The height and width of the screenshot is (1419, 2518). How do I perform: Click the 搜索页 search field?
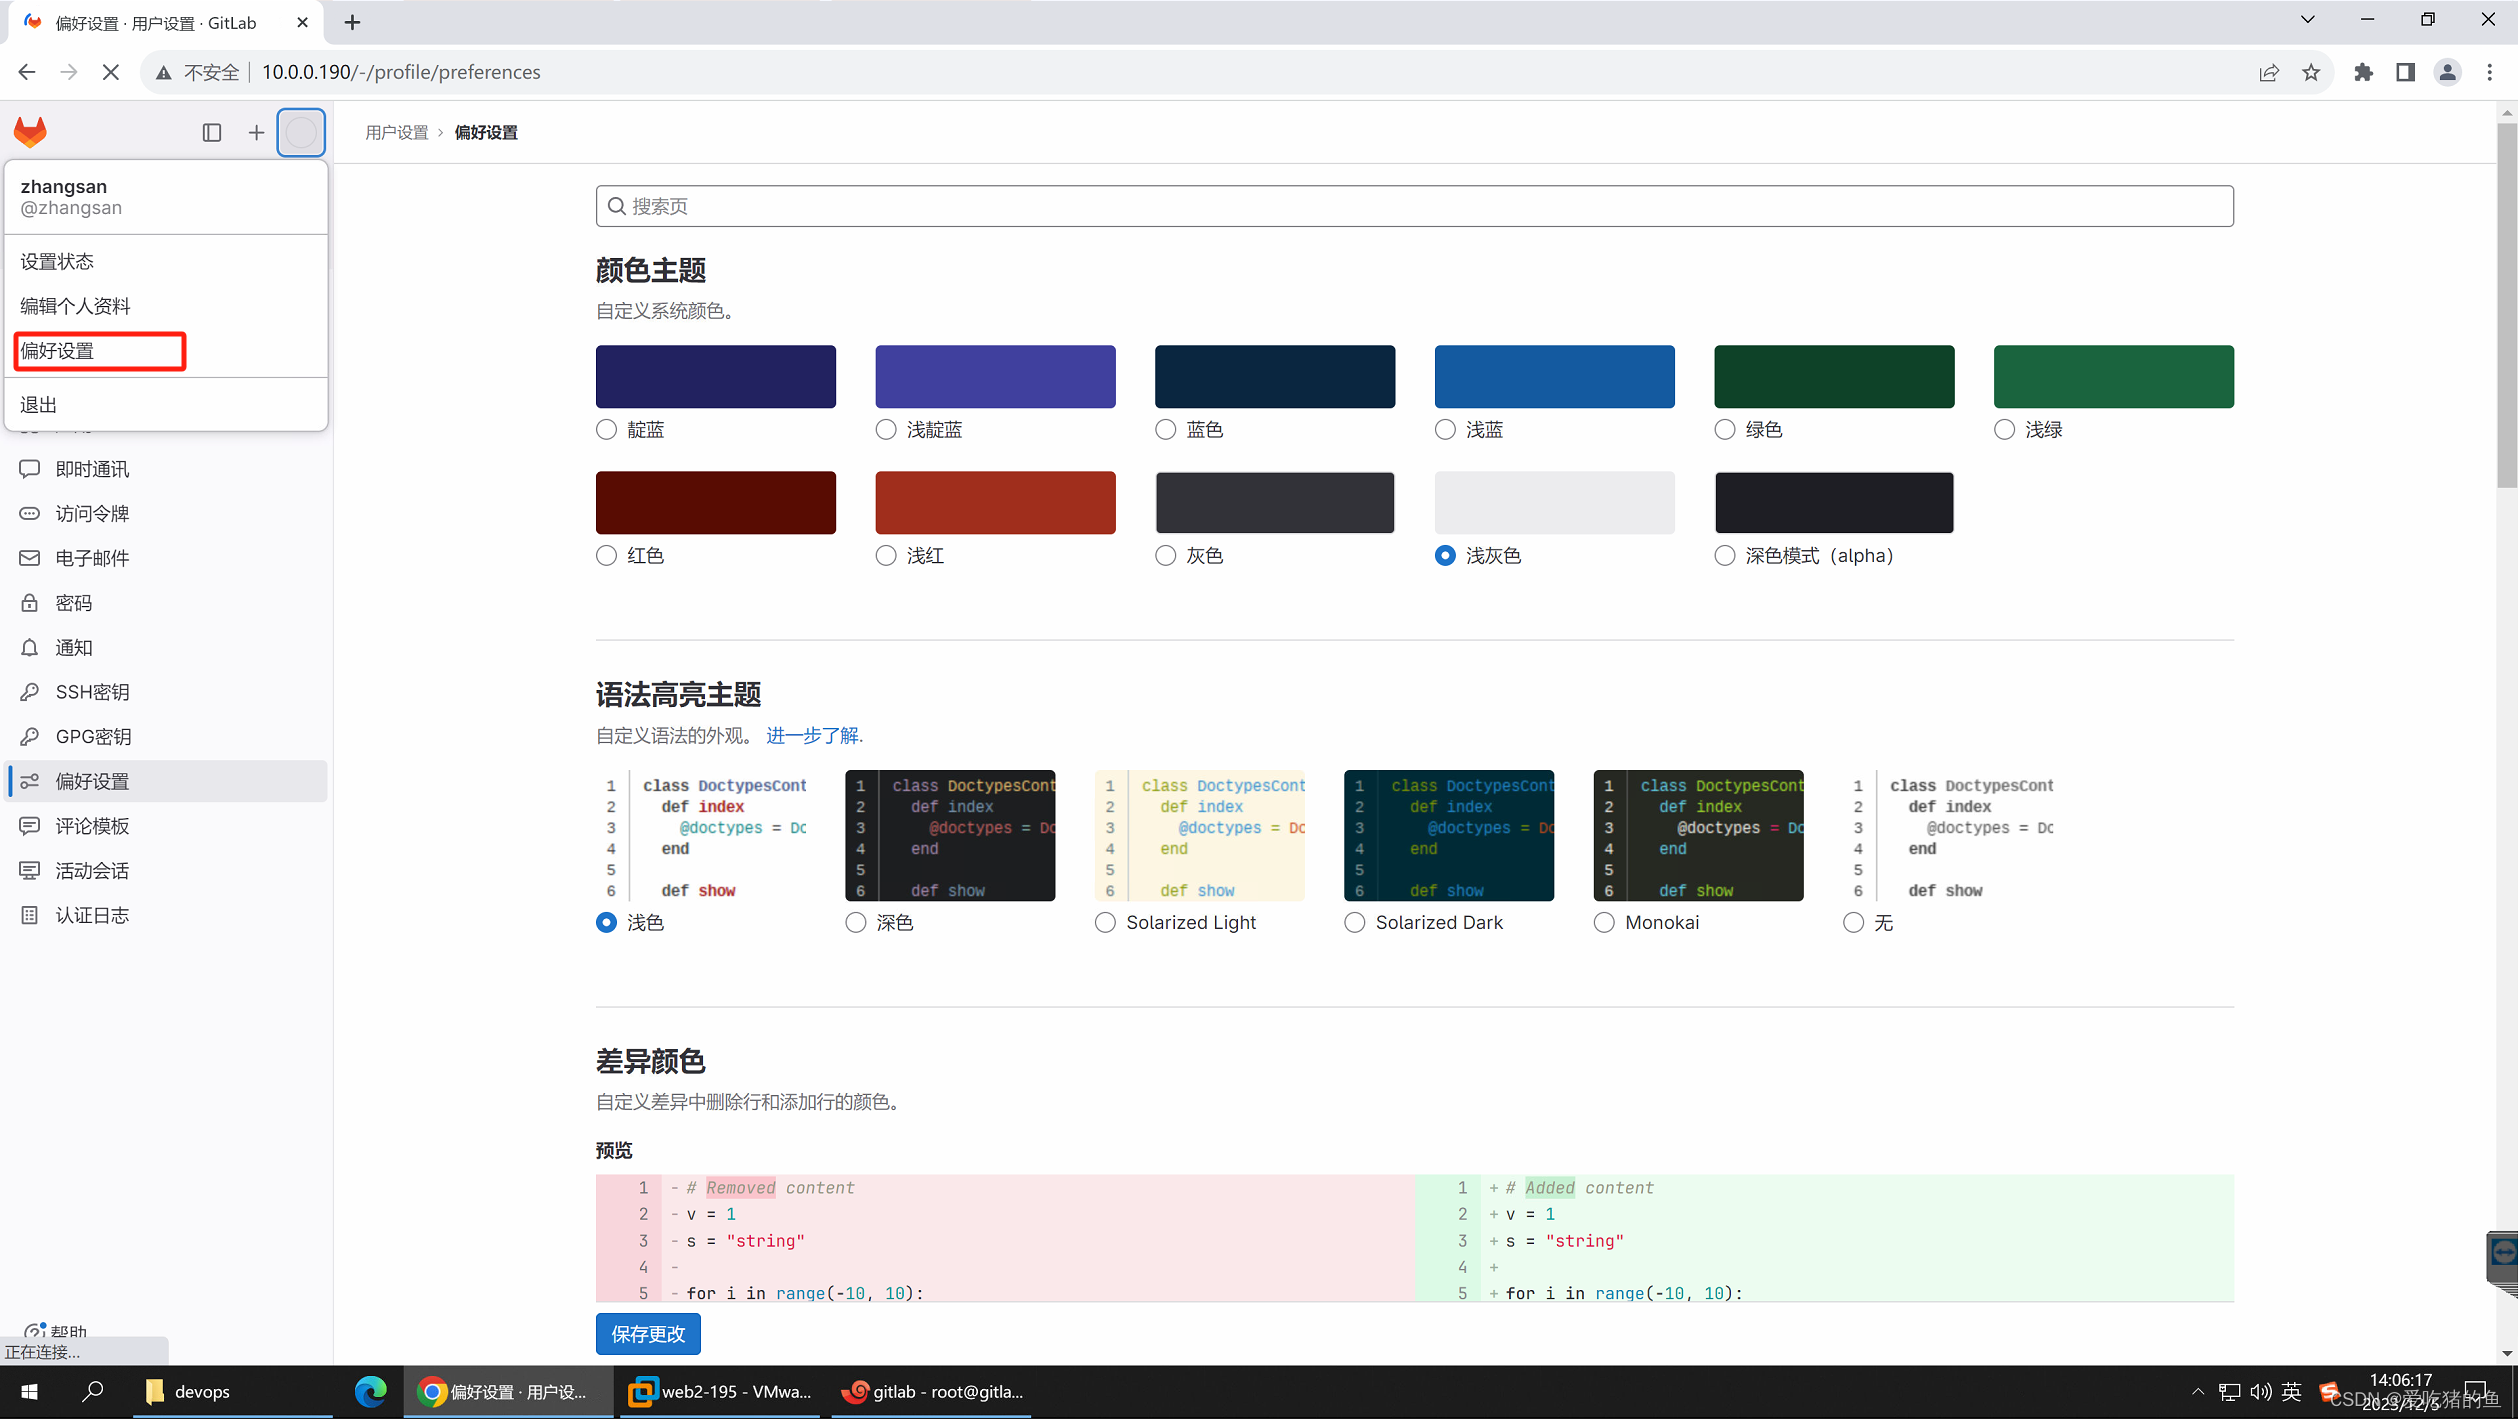[1414, 206]
